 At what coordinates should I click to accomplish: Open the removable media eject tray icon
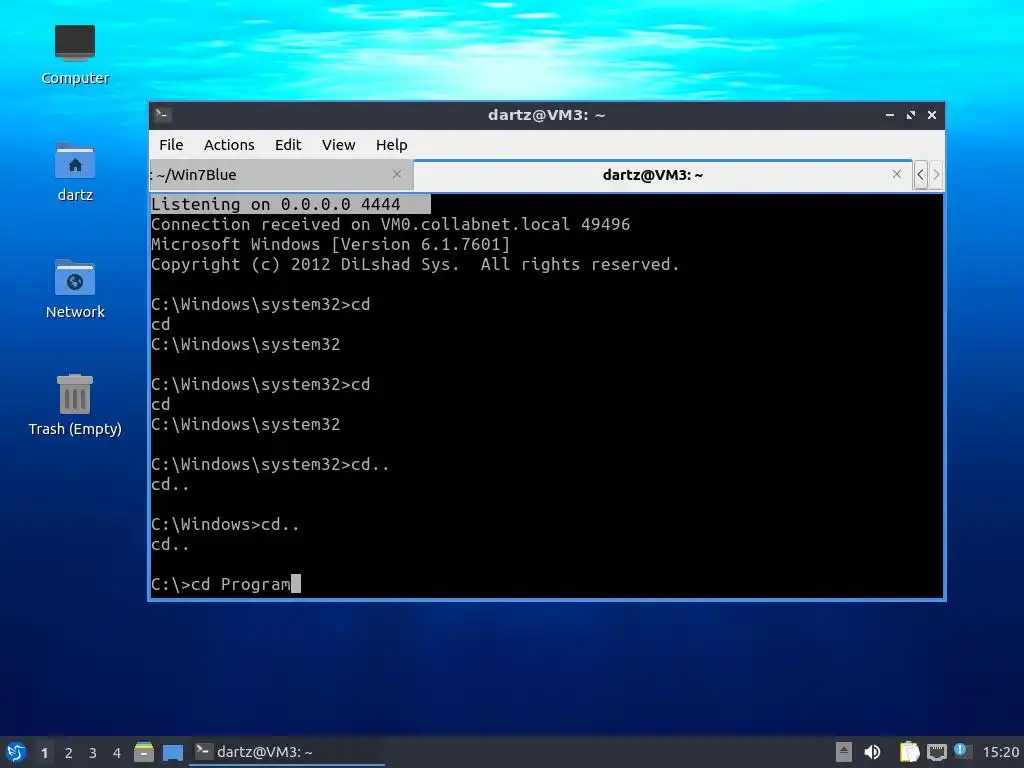point(844,752)
